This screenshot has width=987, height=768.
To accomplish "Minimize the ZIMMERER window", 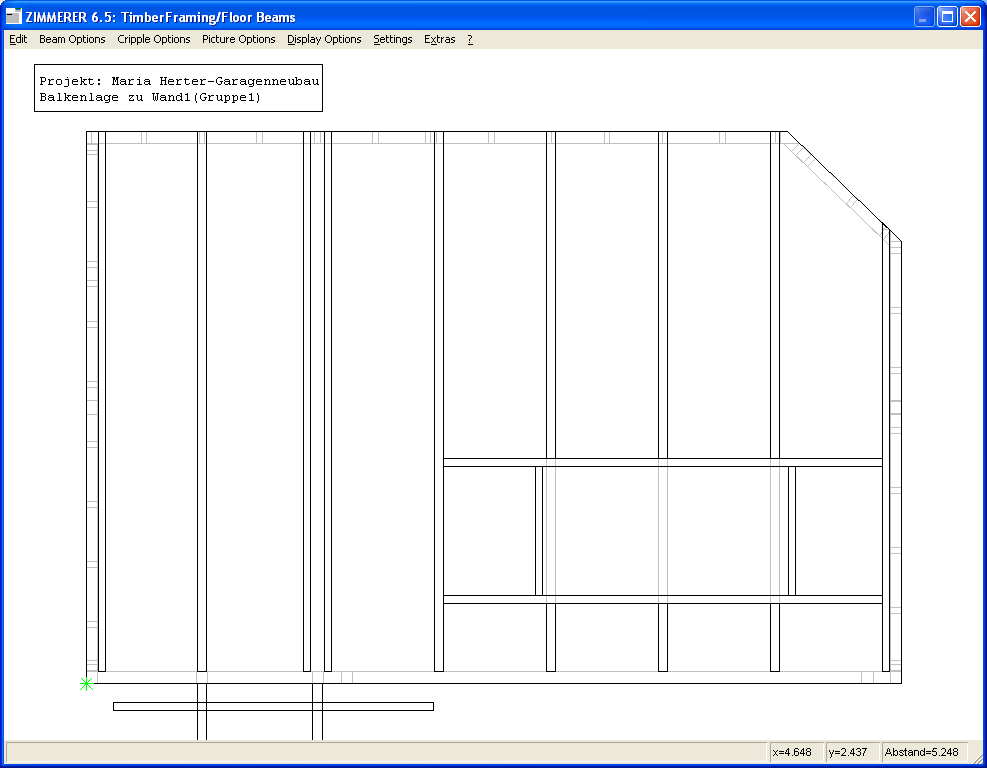I will coord(923,16).
